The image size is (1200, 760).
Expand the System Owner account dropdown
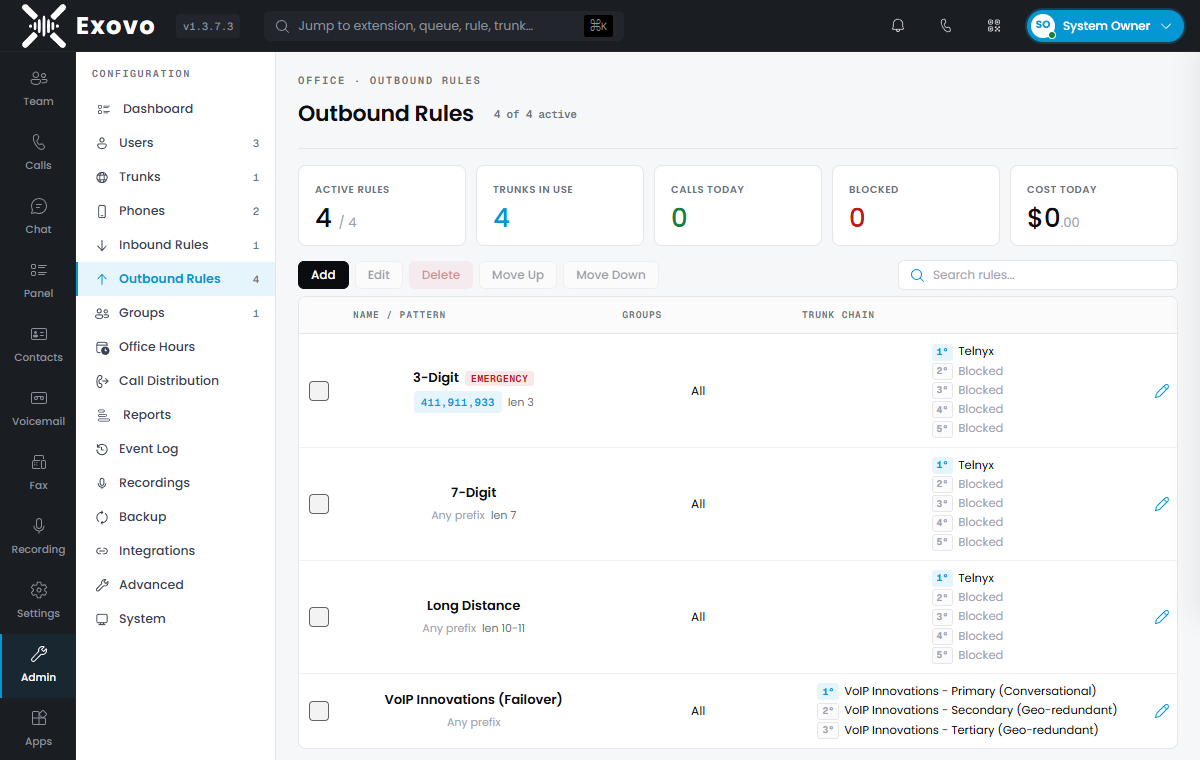pos(1106,26)
